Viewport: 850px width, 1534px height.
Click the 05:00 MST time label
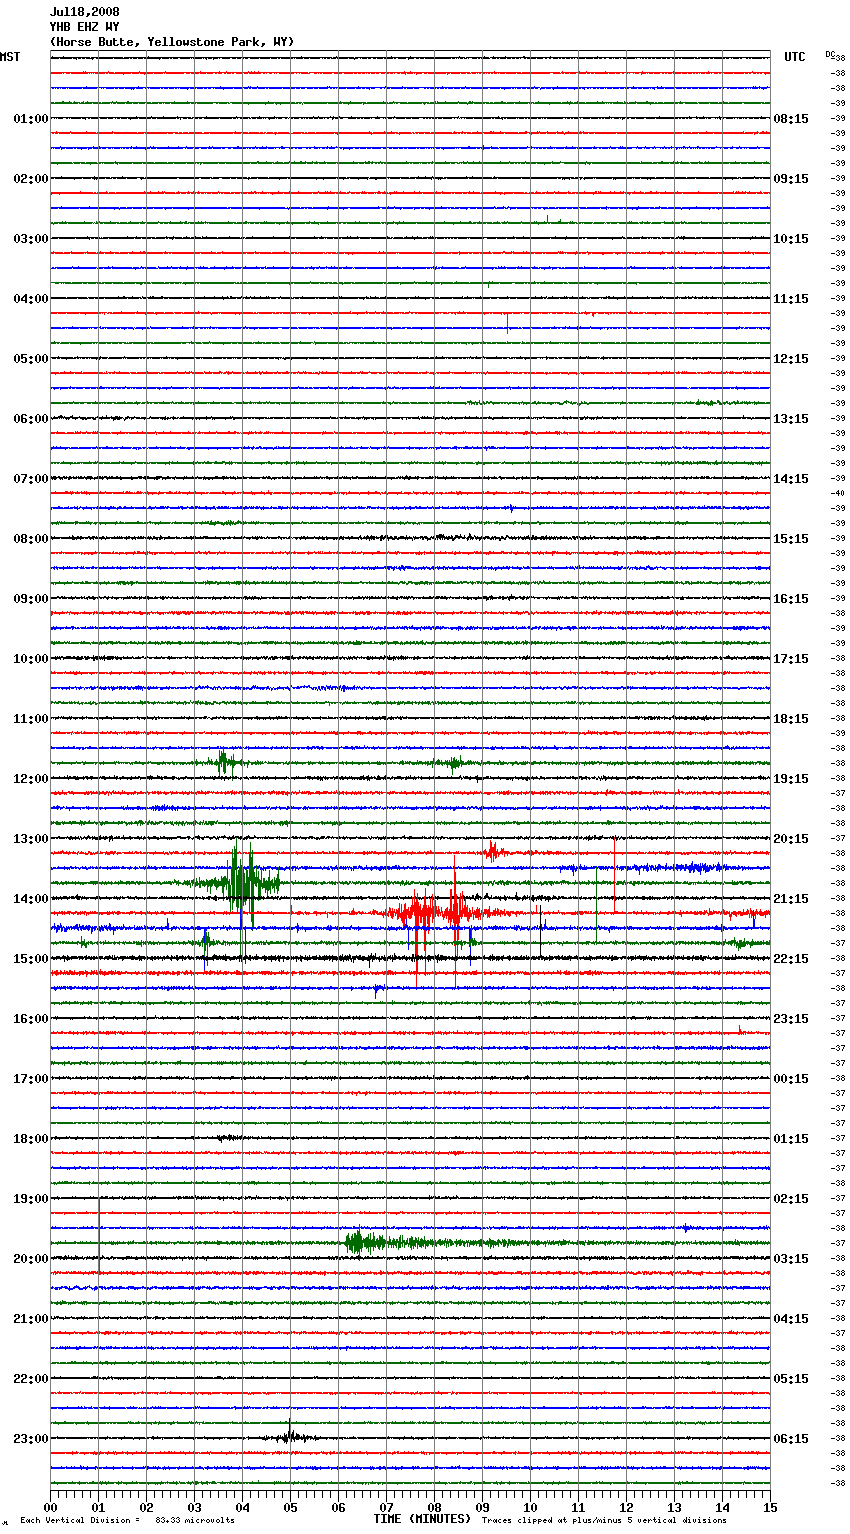tap(30, 359)
